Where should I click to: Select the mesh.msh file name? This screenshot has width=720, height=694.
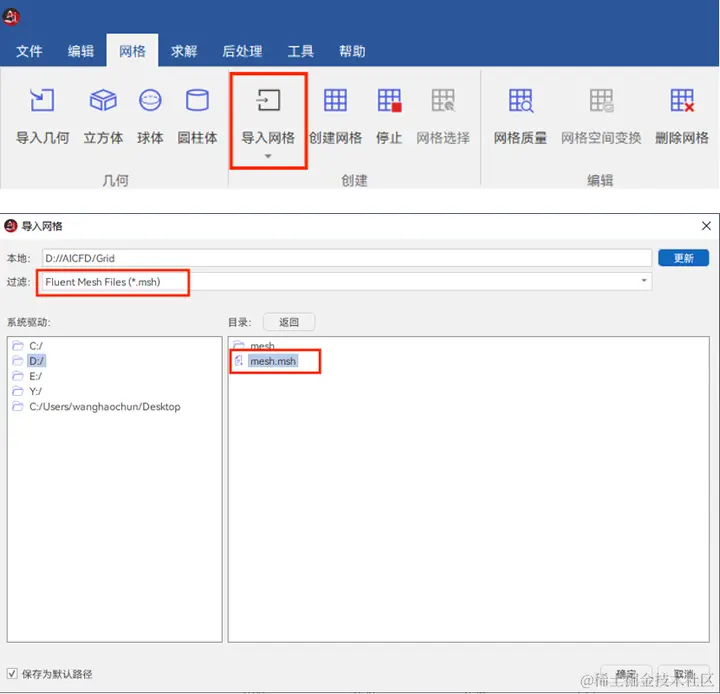coord(273,361)
